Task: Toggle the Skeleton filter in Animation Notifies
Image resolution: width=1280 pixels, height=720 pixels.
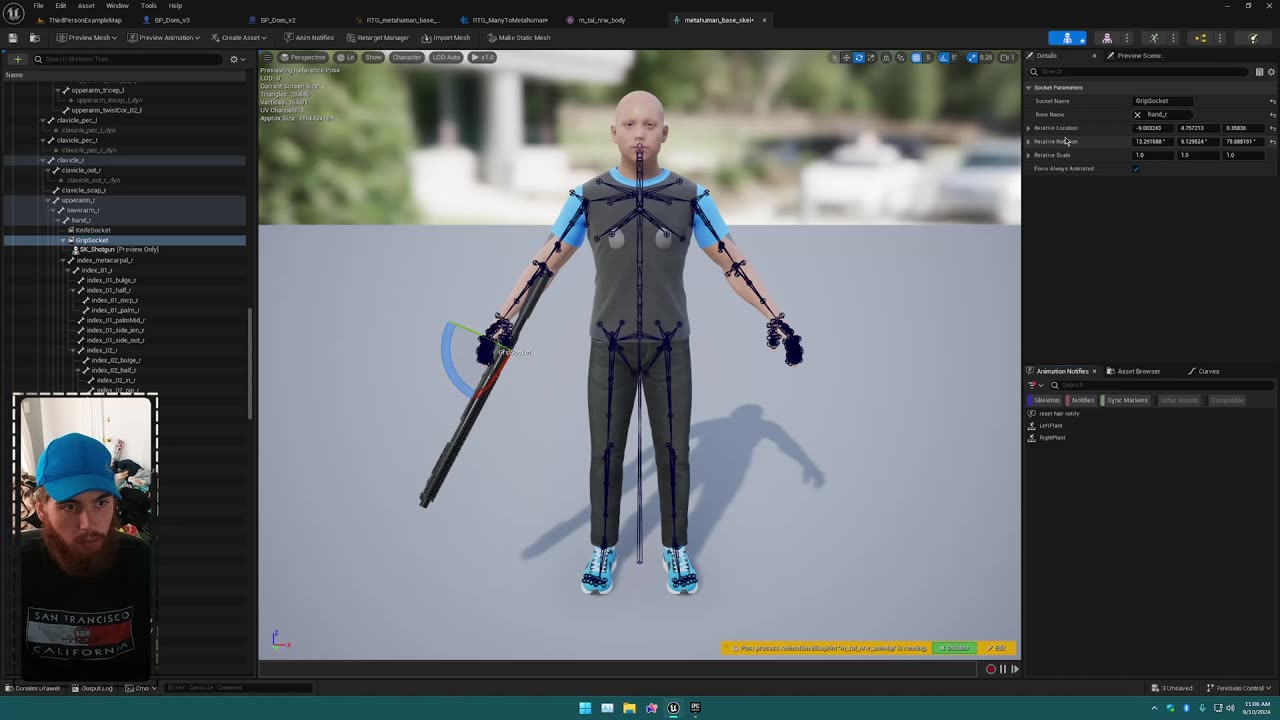Action: coord(1045,400)
